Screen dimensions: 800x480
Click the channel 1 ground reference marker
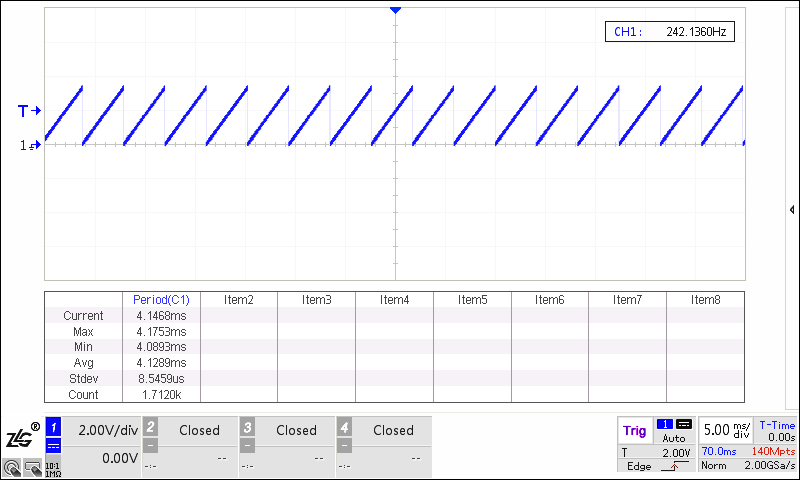pos(29,145)
